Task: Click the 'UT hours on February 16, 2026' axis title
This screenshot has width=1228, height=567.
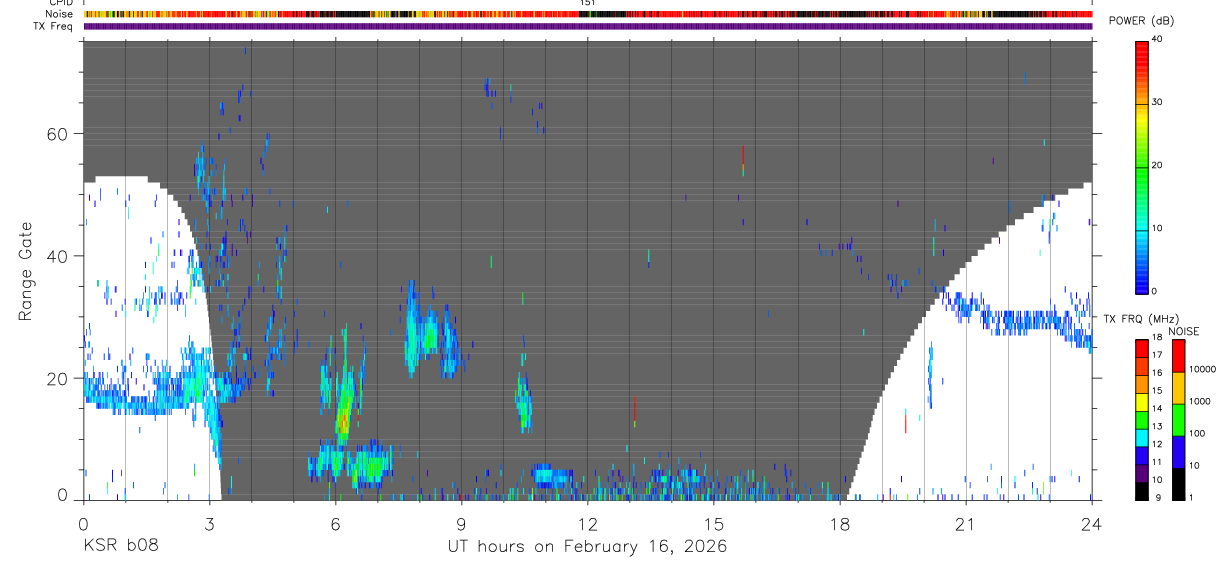Action: 587,547
